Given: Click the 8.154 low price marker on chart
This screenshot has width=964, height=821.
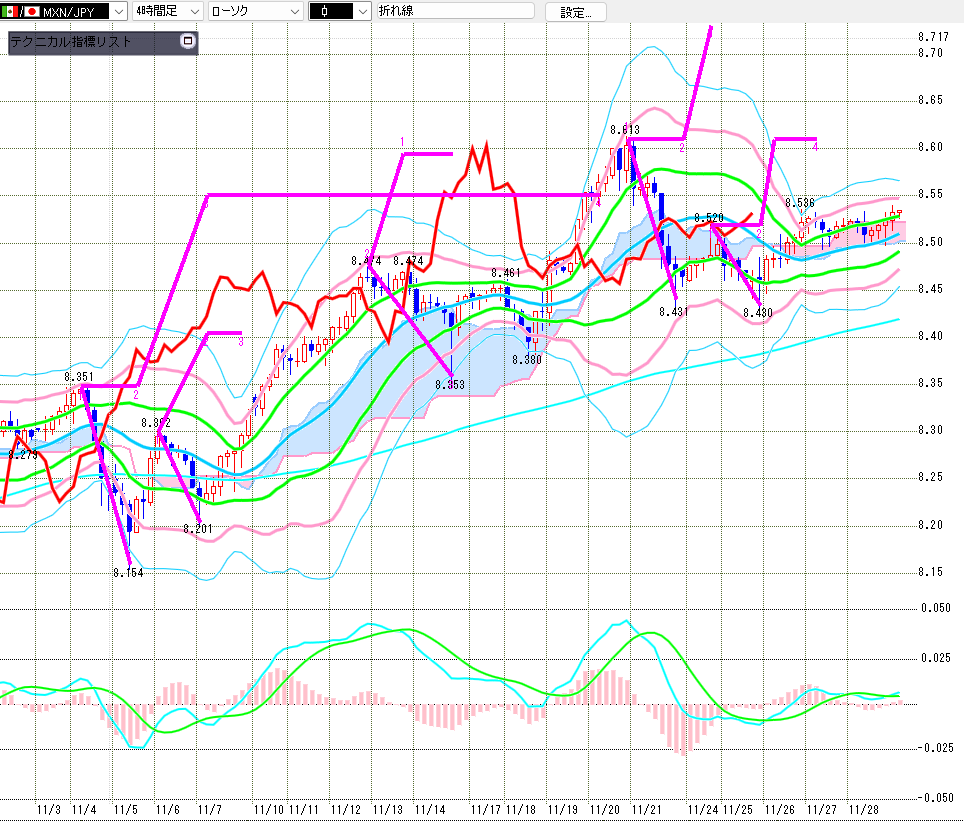Looking at the screenshot, I should click(128, 573).
